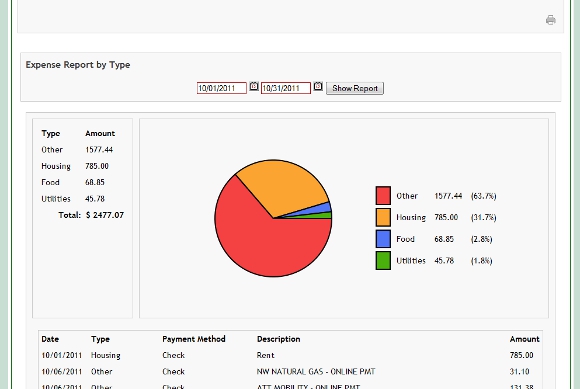Click the red Other legend swatch
580x389 pixels.
click(x=383, y=196)
